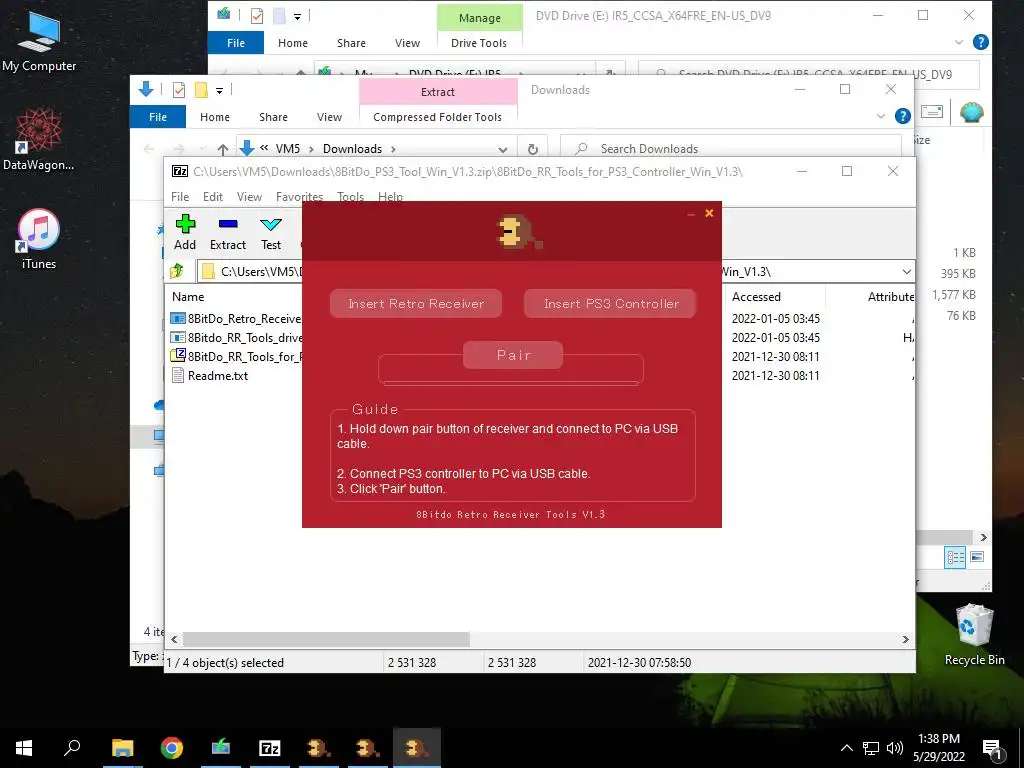Click the Insert Retro Receiver button
Screen dimensions: 1024x768
416,304
